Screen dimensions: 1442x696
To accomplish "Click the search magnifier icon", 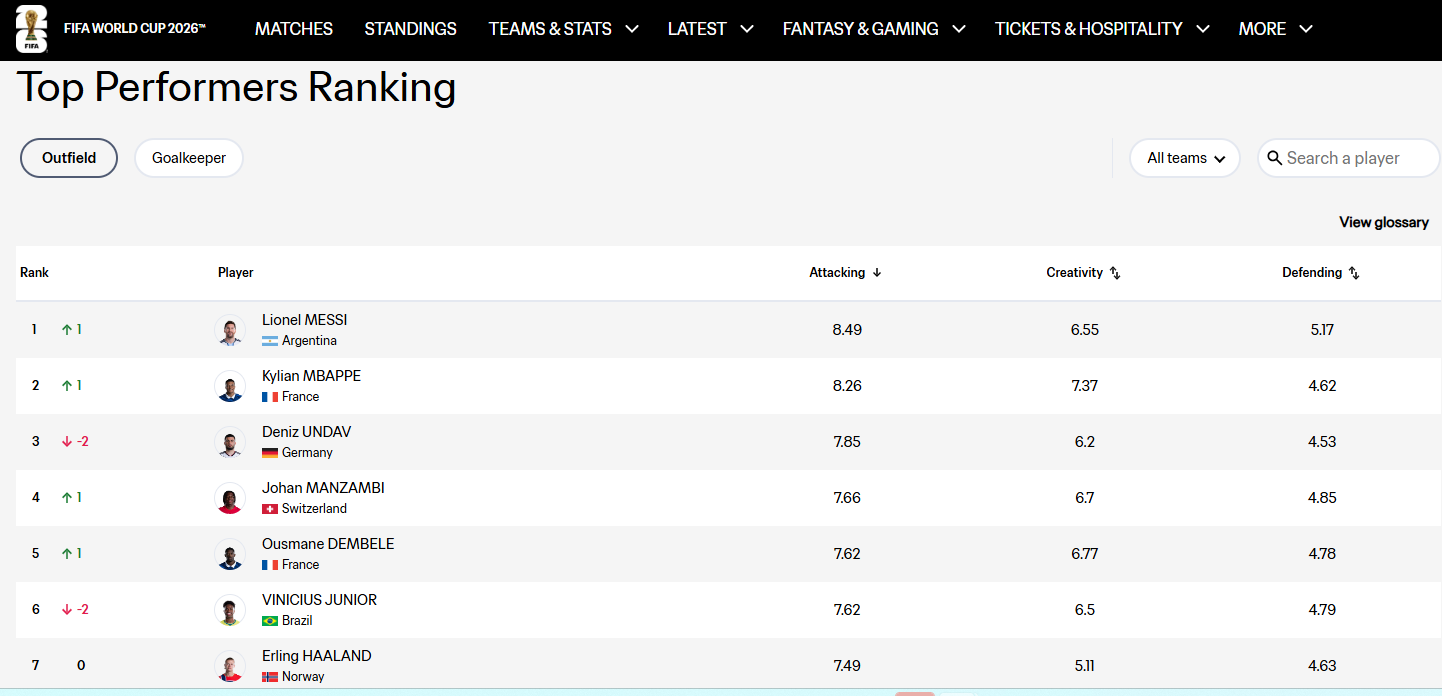I will 1275,158.
